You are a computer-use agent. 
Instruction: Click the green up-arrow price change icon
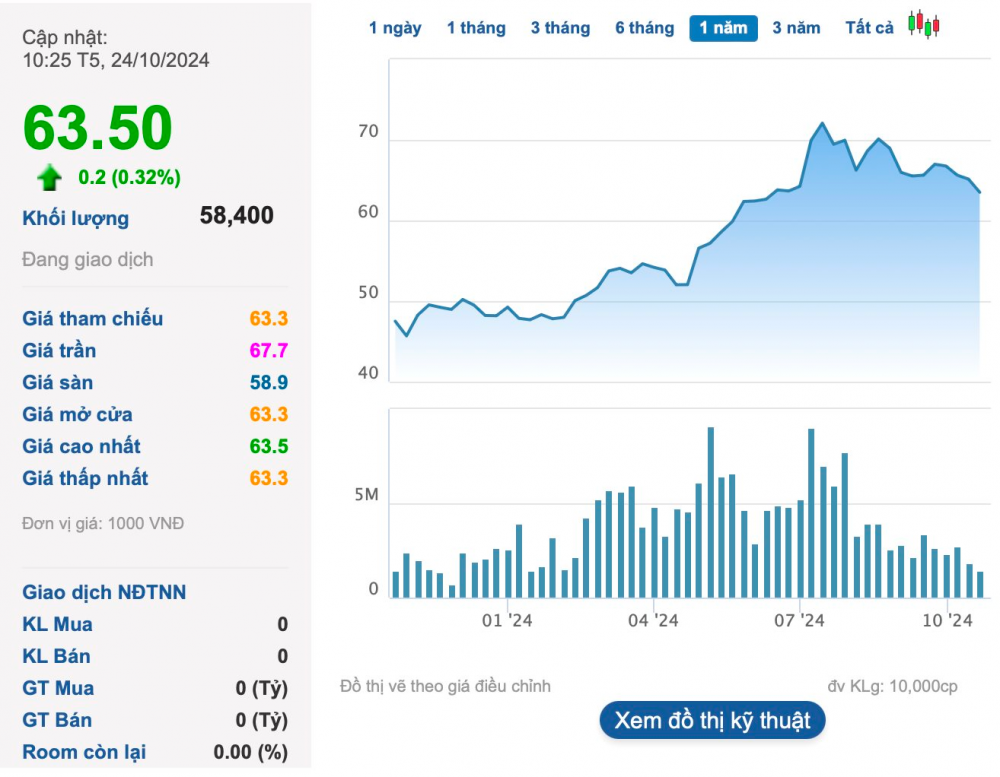click(49, 177)
